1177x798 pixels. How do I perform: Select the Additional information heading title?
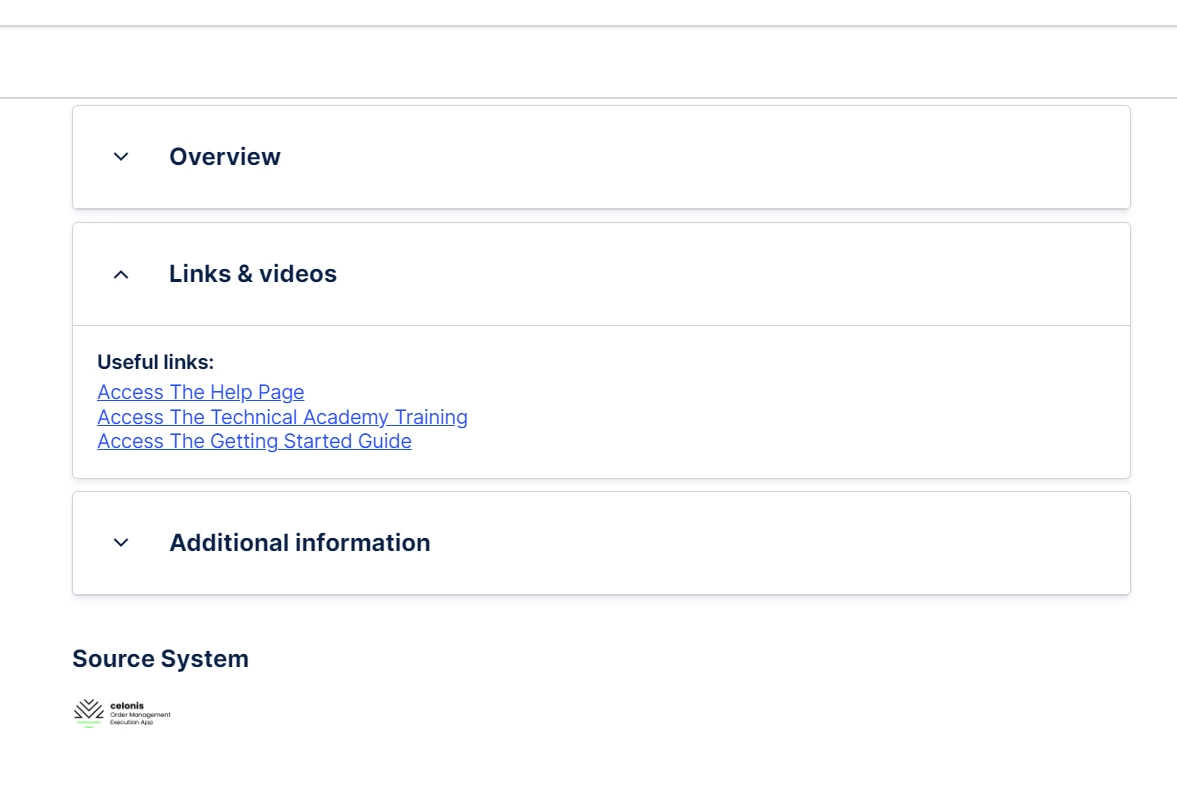[300, 543]
